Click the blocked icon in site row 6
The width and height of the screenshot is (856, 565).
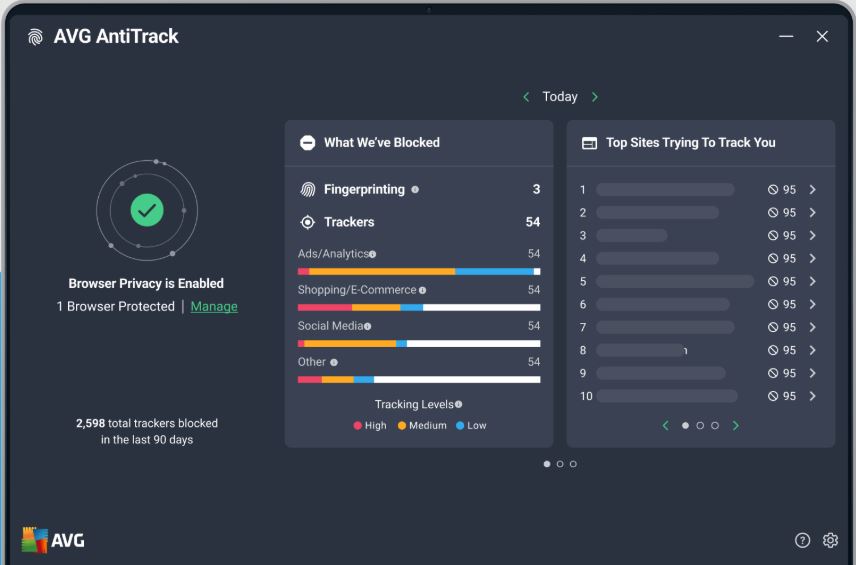pos(772,304)
